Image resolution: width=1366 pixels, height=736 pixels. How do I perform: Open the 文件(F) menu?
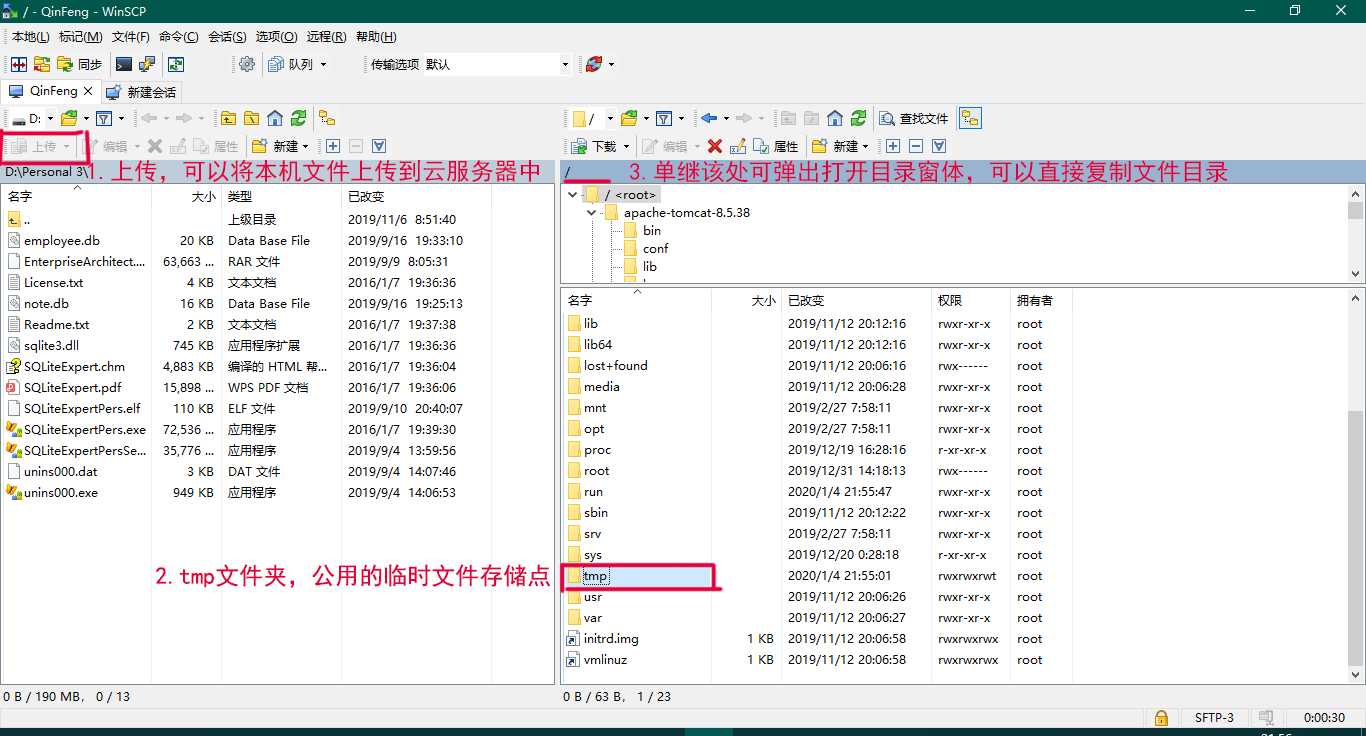tap(130, 37)
